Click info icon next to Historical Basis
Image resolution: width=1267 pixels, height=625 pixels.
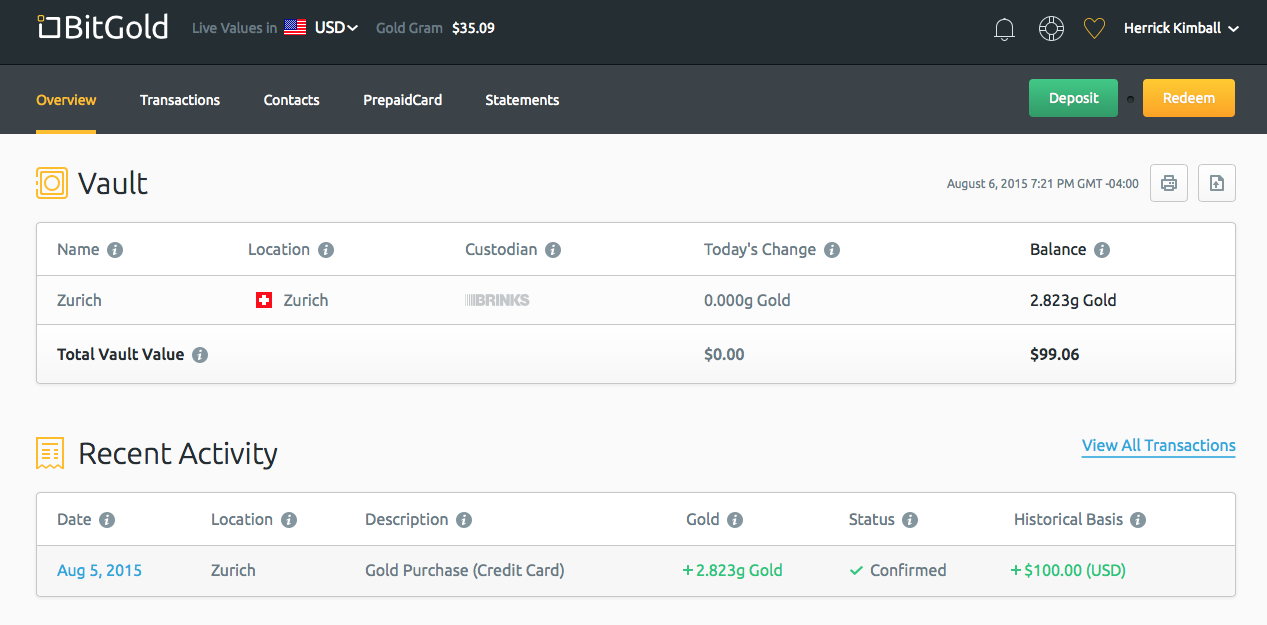(x=1138, y=520)
